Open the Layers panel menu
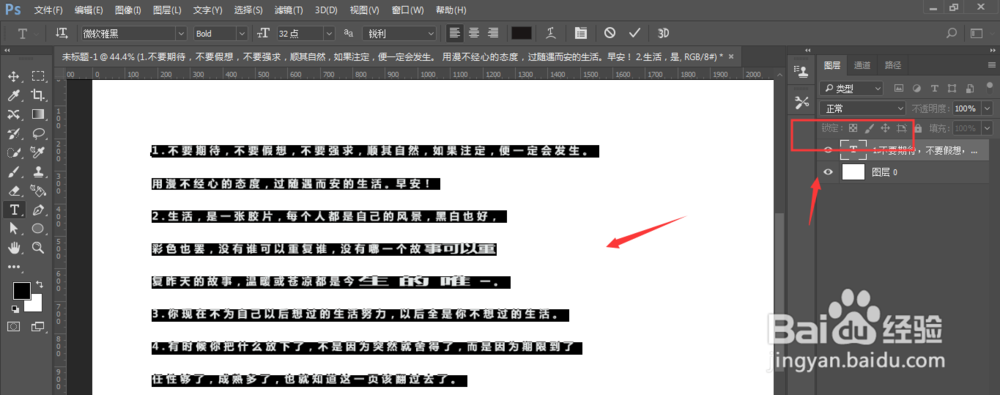Viewport: 1000px width, 395px height. (x=992, y=65)
